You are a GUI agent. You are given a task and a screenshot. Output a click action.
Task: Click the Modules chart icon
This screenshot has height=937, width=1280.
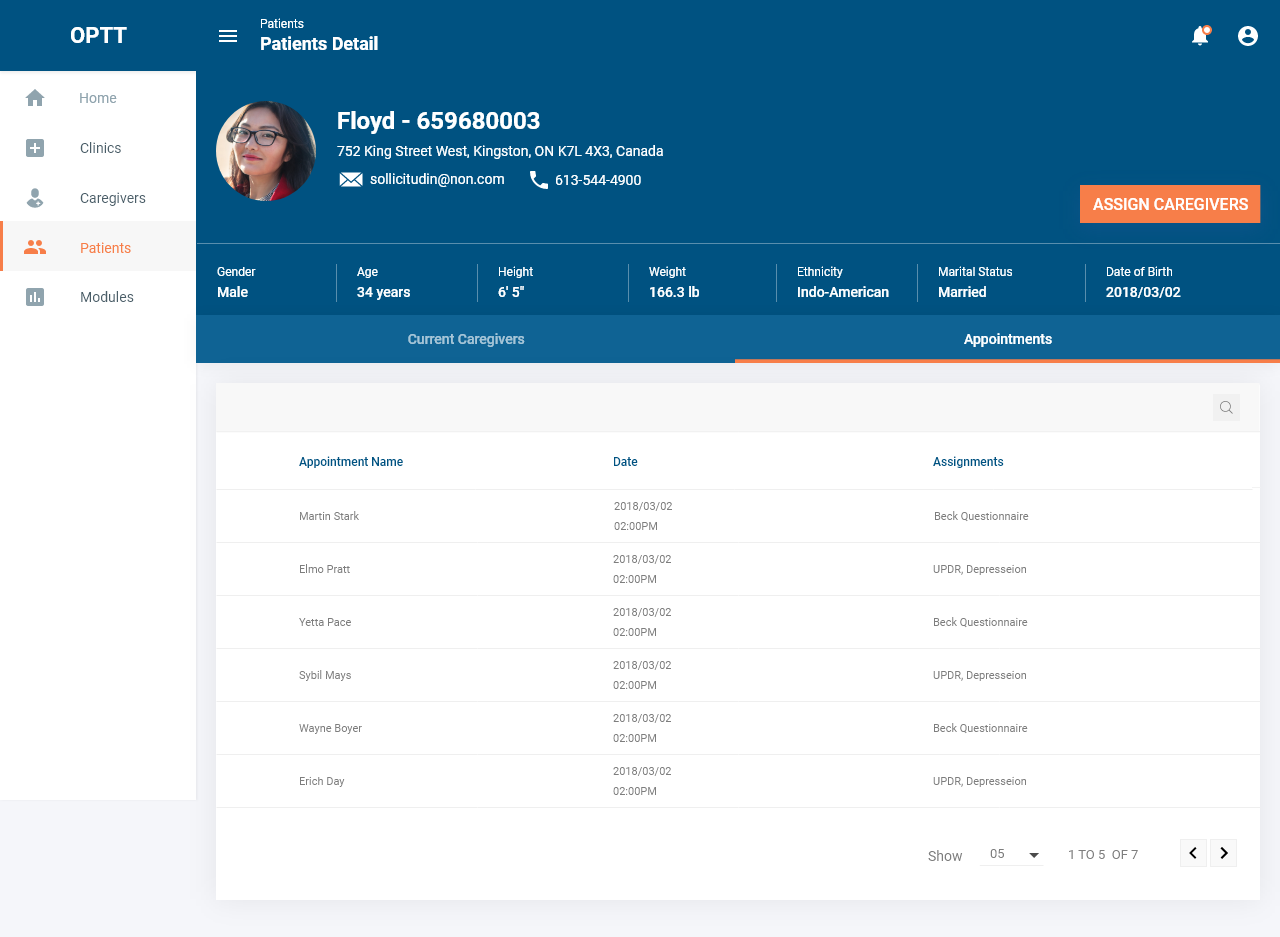coord(35,297)
